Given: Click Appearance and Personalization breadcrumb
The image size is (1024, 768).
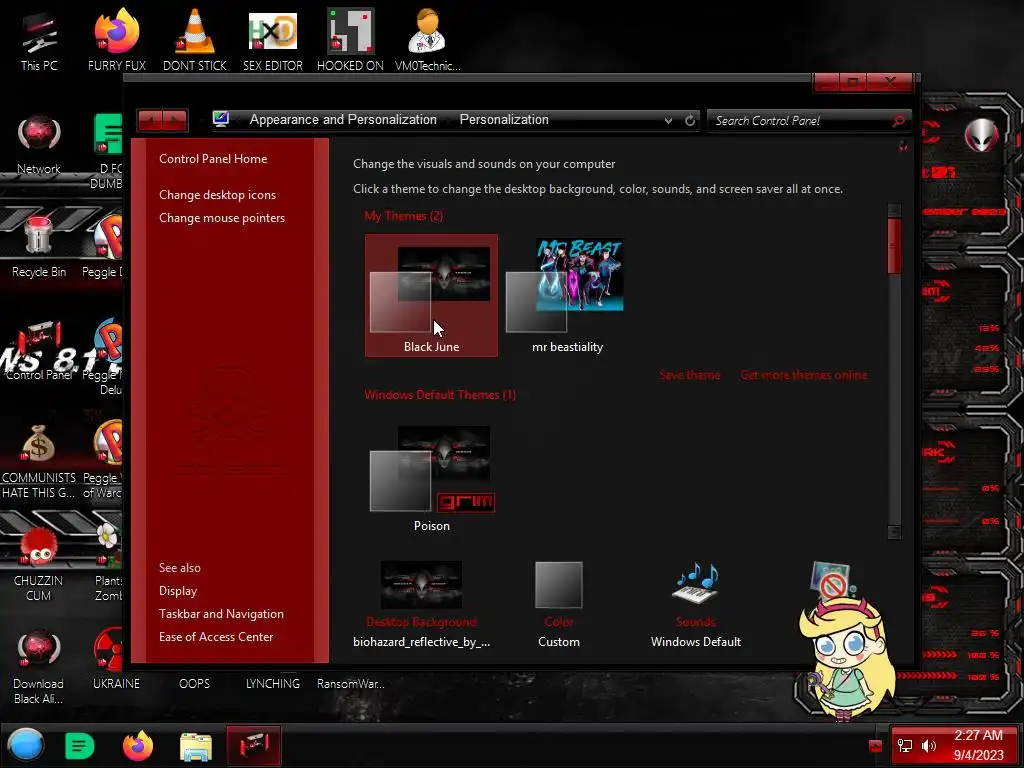Looking at the screenshot, I should [343, 120].
